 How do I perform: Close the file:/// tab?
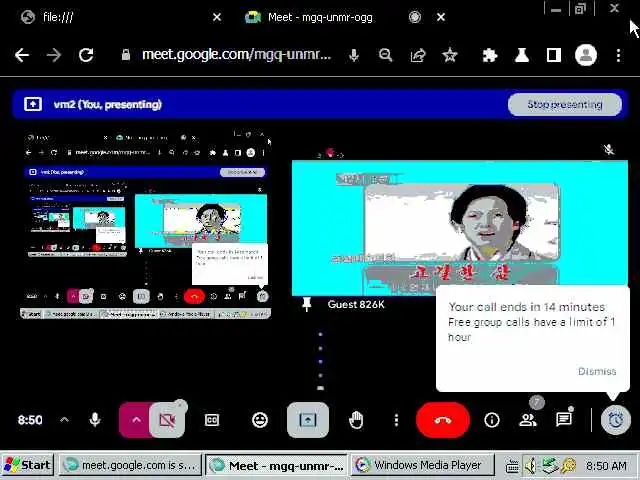coord(217,17)
